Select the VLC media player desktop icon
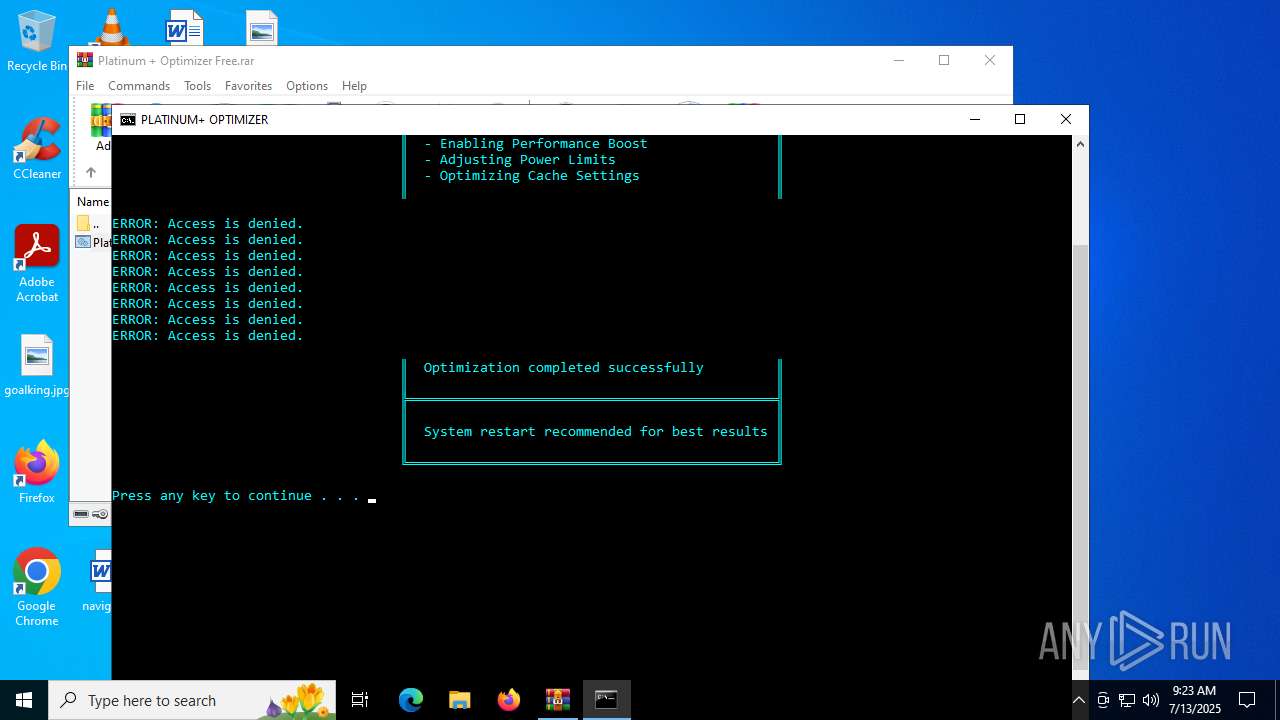 tap(111, 27)
